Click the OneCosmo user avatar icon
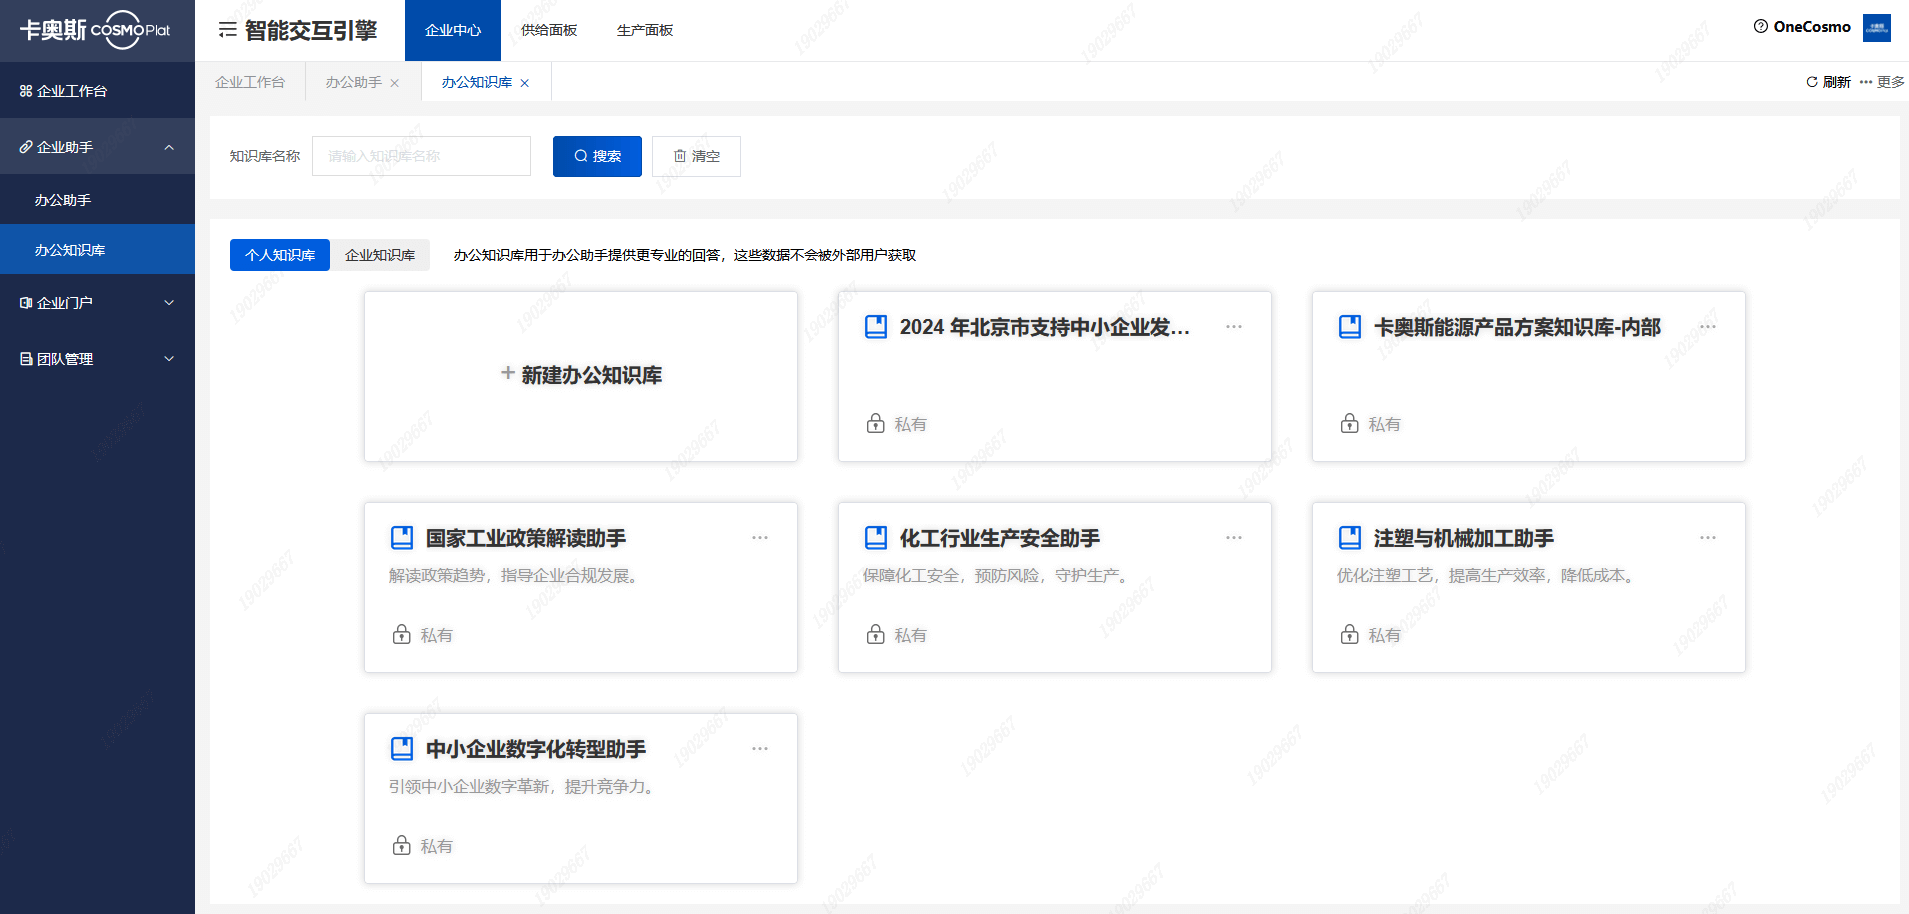The width and height of the screenshot is (1909, 914). click(1877, 28)
